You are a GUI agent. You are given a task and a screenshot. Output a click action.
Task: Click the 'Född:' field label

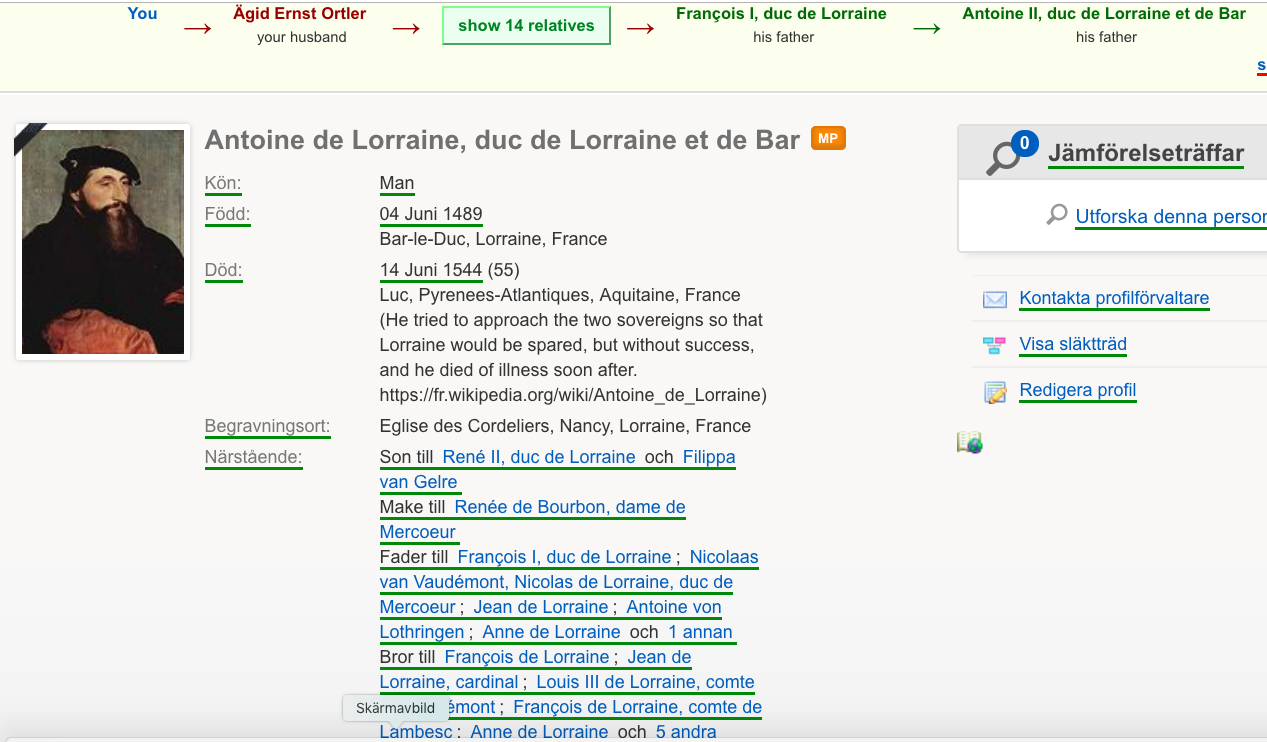coord(227,214)
